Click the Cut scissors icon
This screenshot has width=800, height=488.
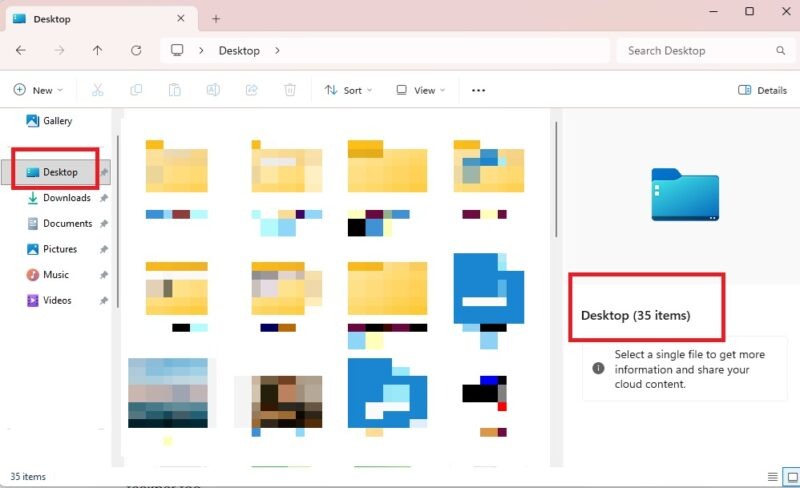coord(97,90)
